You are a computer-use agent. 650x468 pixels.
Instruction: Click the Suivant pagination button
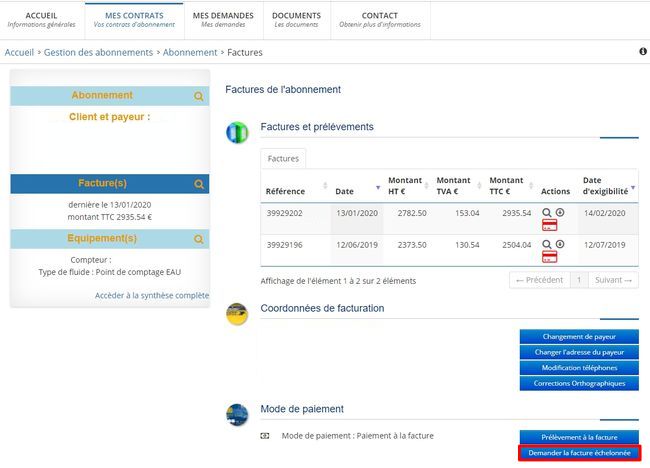(x=614, y=281)
